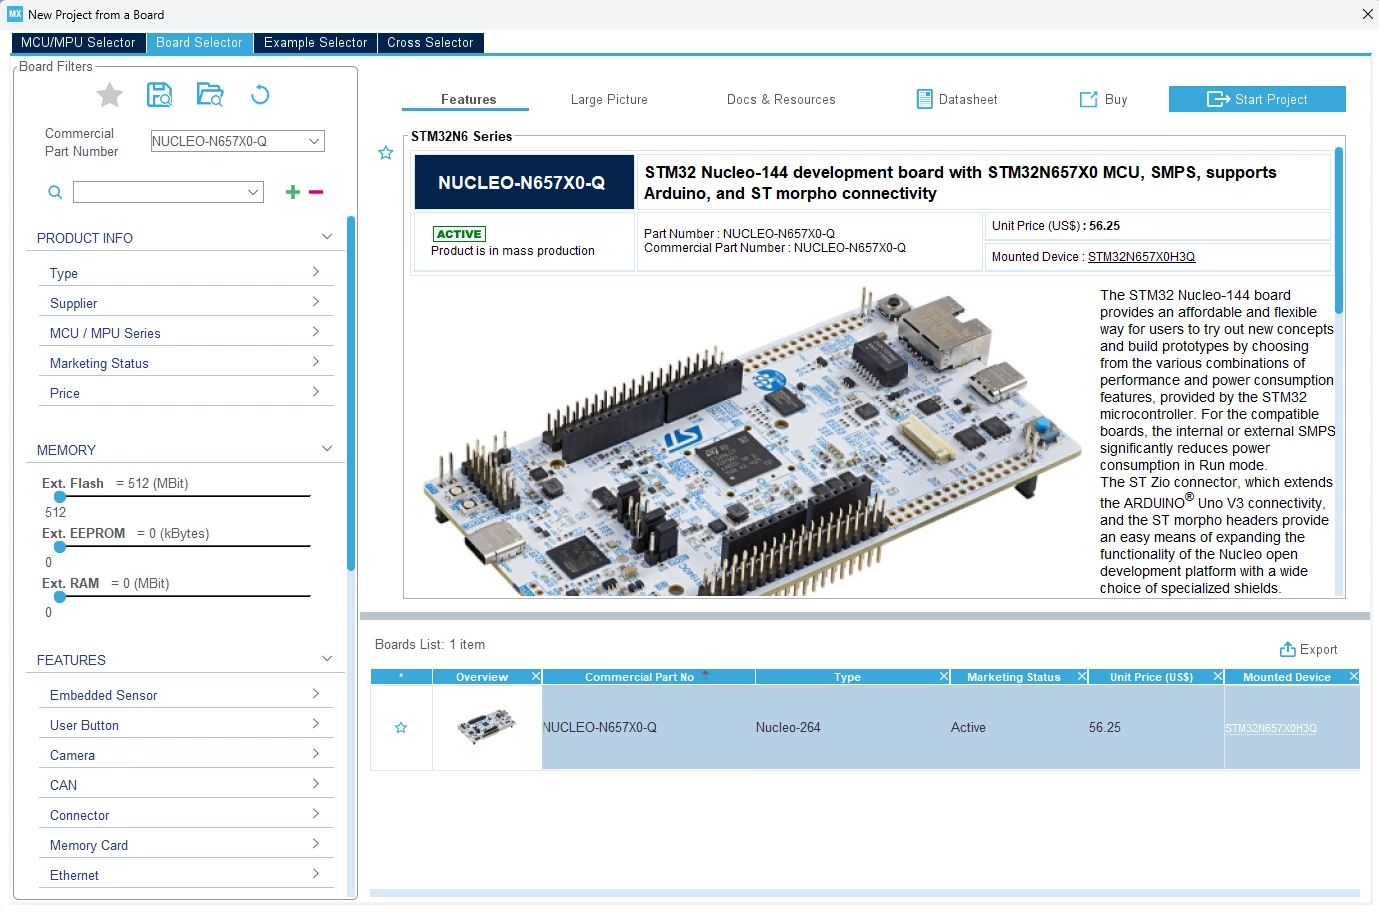Open mounted device STM32N657X0H3Q link in details

pyautogui.click(x=1141, y=257)
